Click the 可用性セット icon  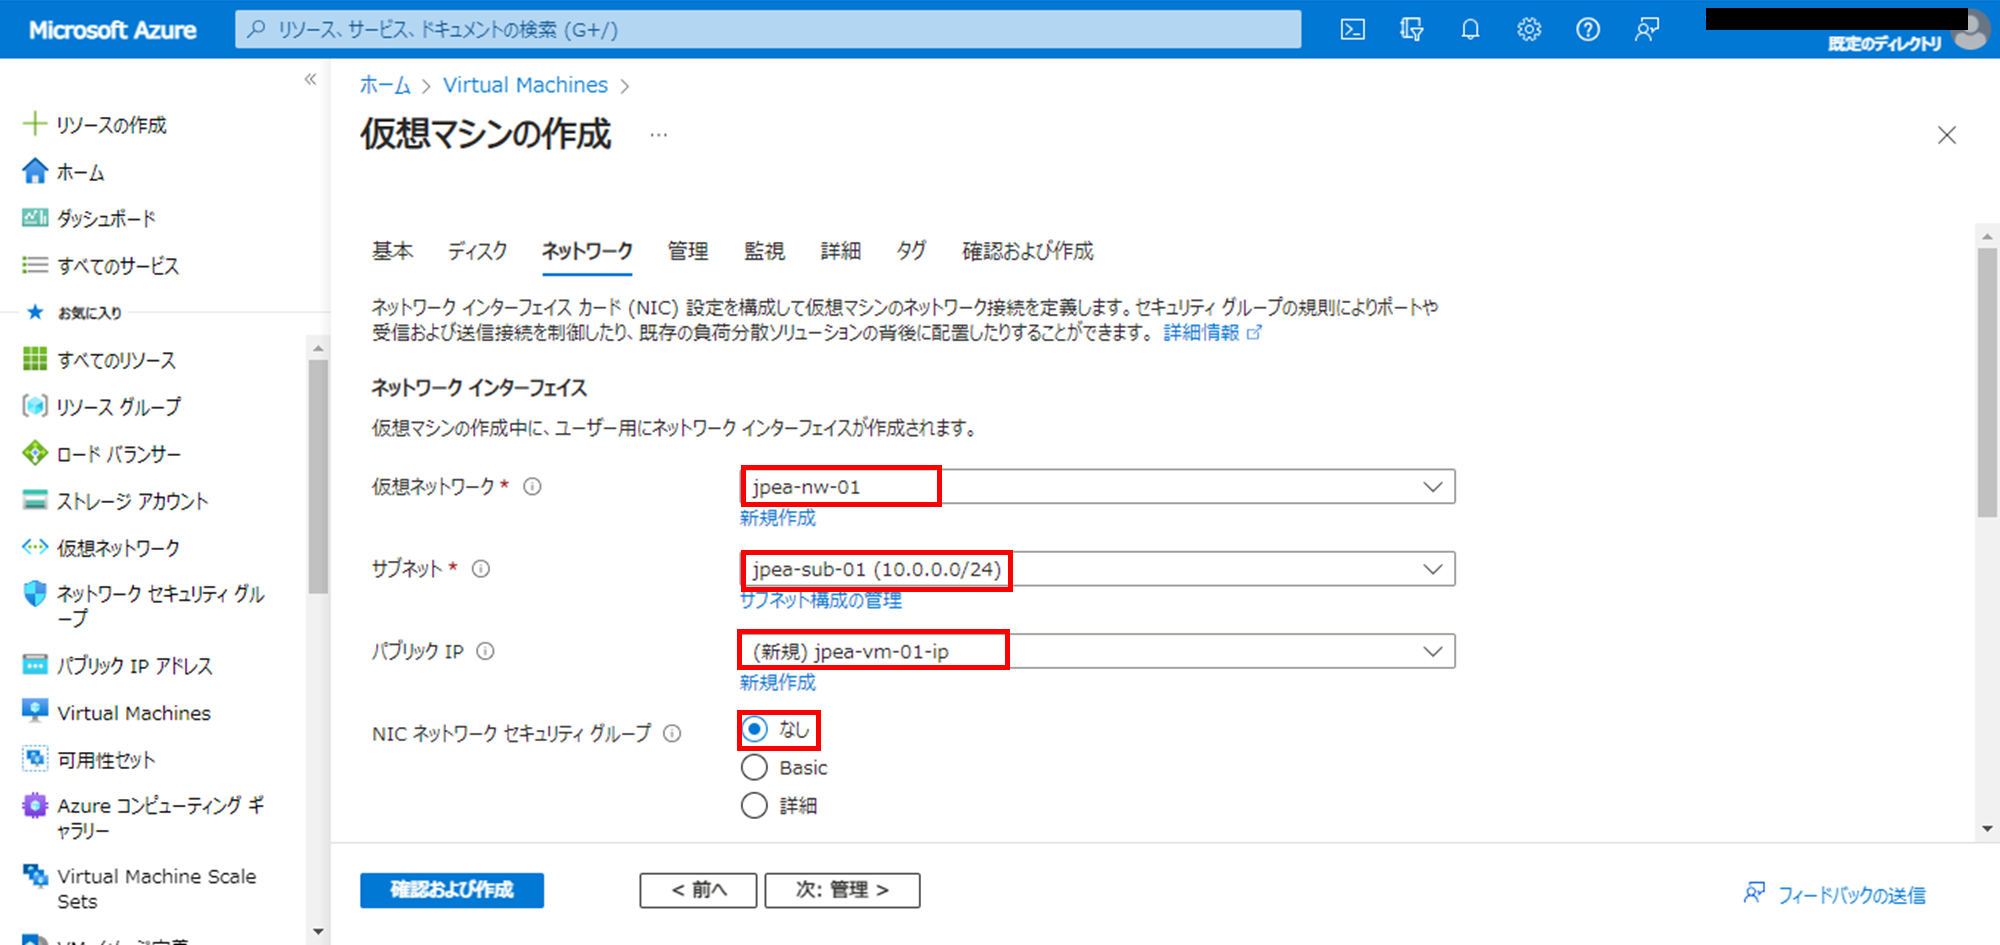click(x=35, y=759)
